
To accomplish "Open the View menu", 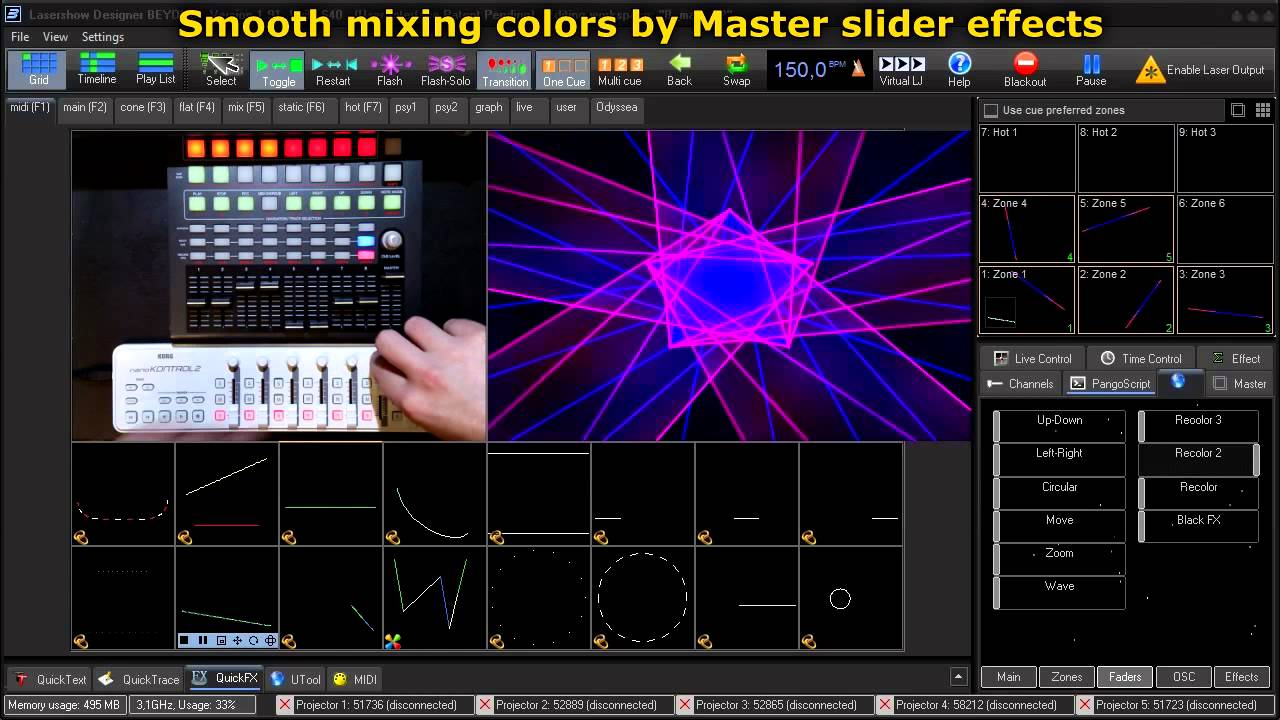I will click(x=55, y=37).
